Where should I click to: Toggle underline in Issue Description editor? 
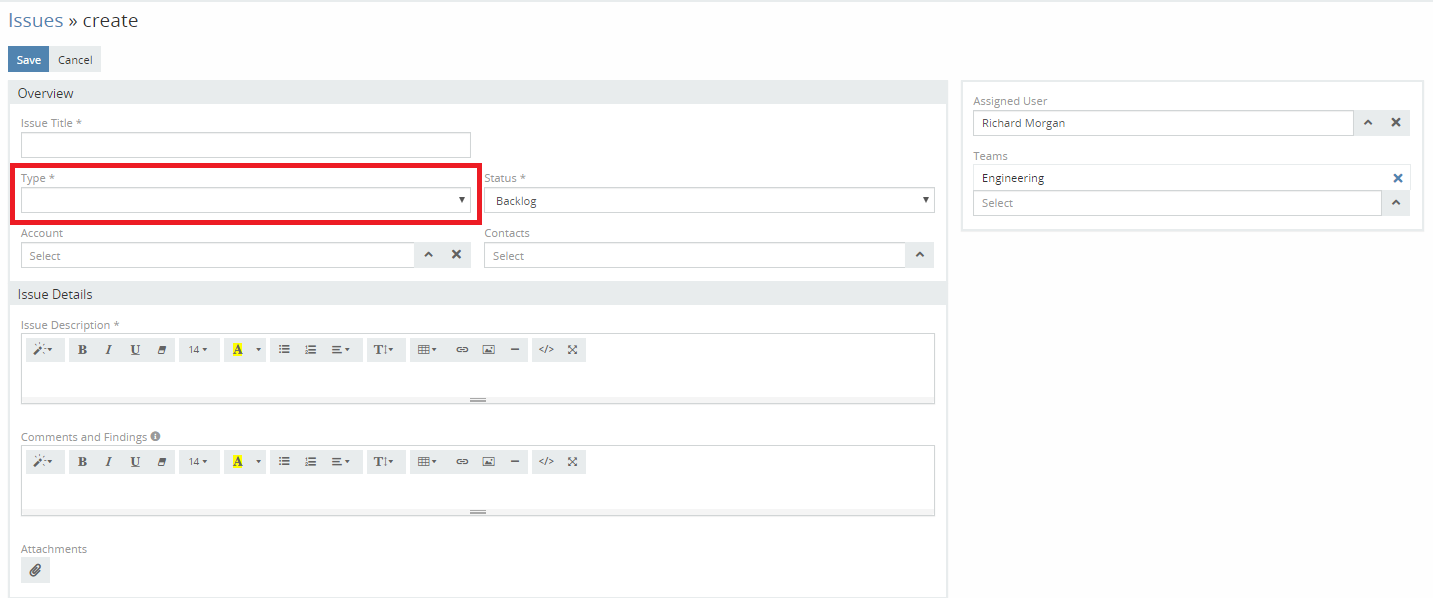(x=135, y=350)
